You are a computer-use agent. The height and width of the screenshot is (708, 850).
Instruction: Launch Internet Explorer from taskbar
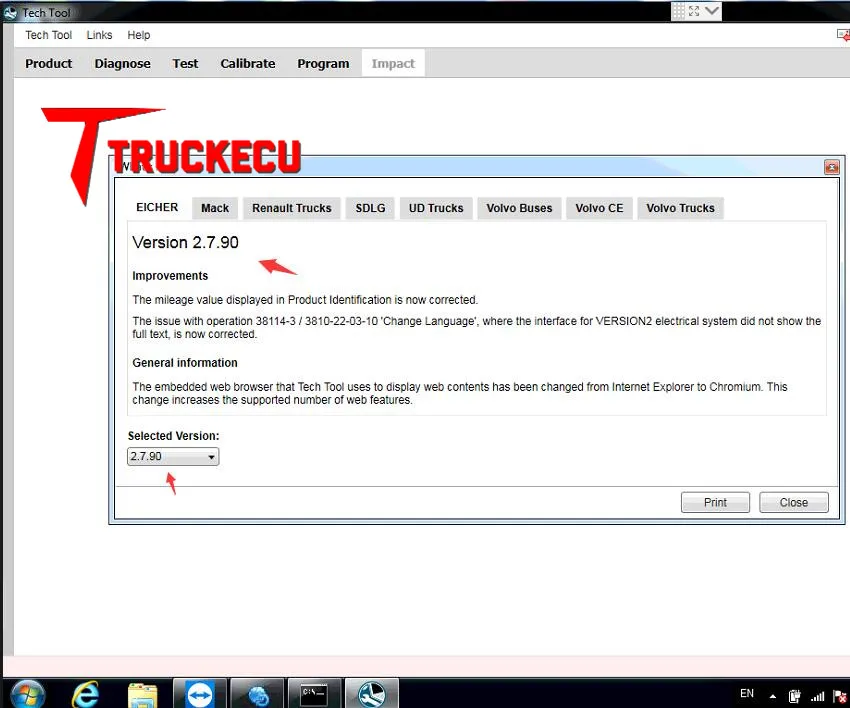click(86, 694)
